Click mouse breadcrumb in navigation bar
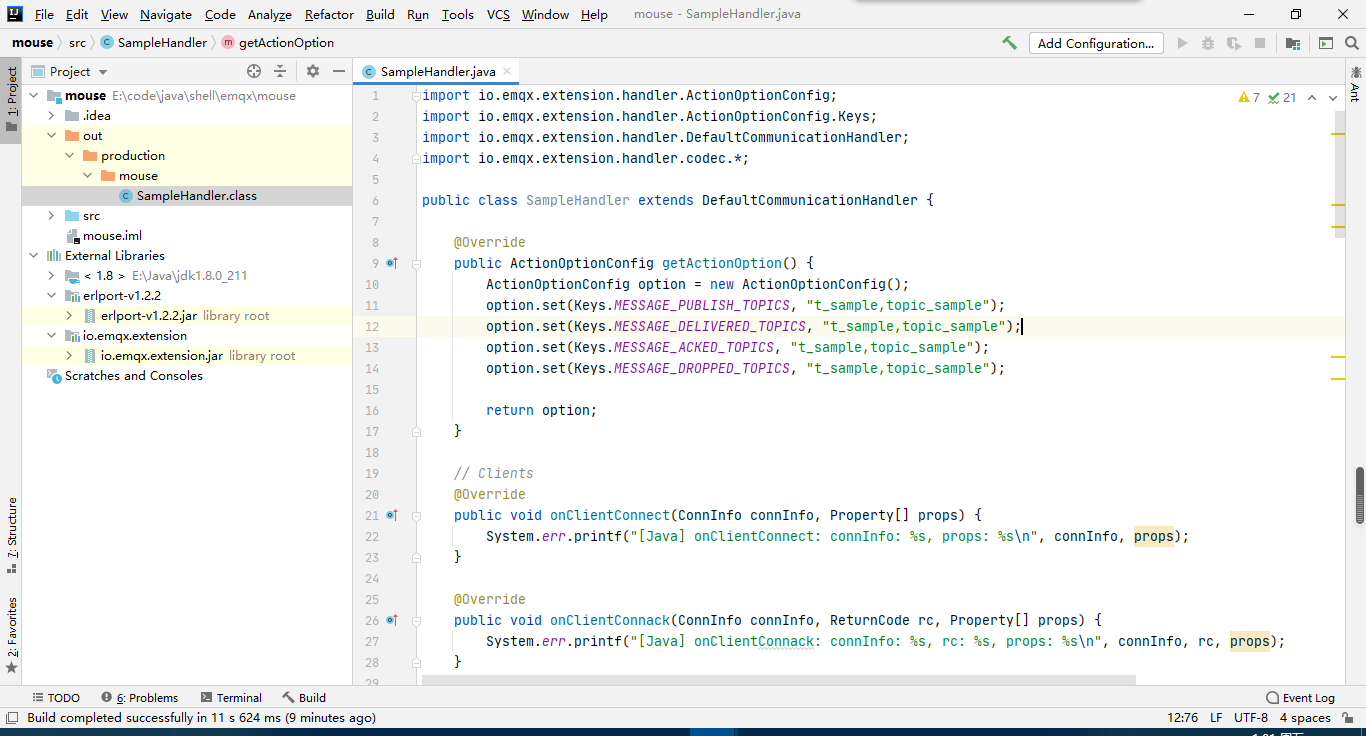 point(32,43)
